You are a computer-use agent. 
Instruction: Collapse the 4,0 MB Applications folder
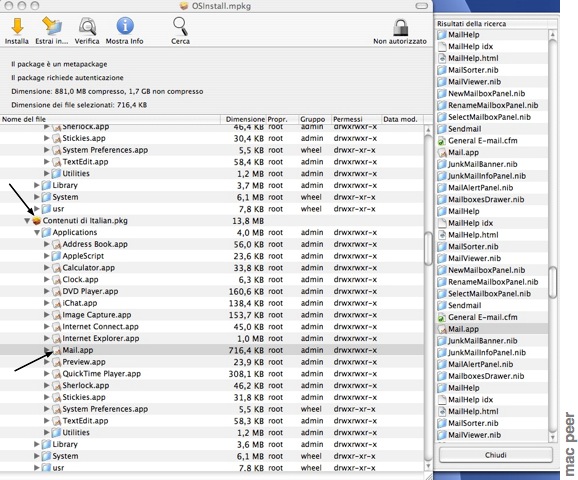37,233
